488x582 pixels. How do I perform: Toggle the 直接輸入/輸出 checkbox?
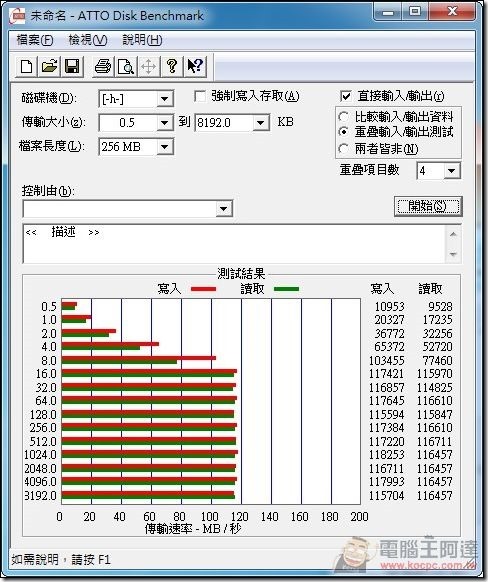pyautogui.click(x=345, y=97)
